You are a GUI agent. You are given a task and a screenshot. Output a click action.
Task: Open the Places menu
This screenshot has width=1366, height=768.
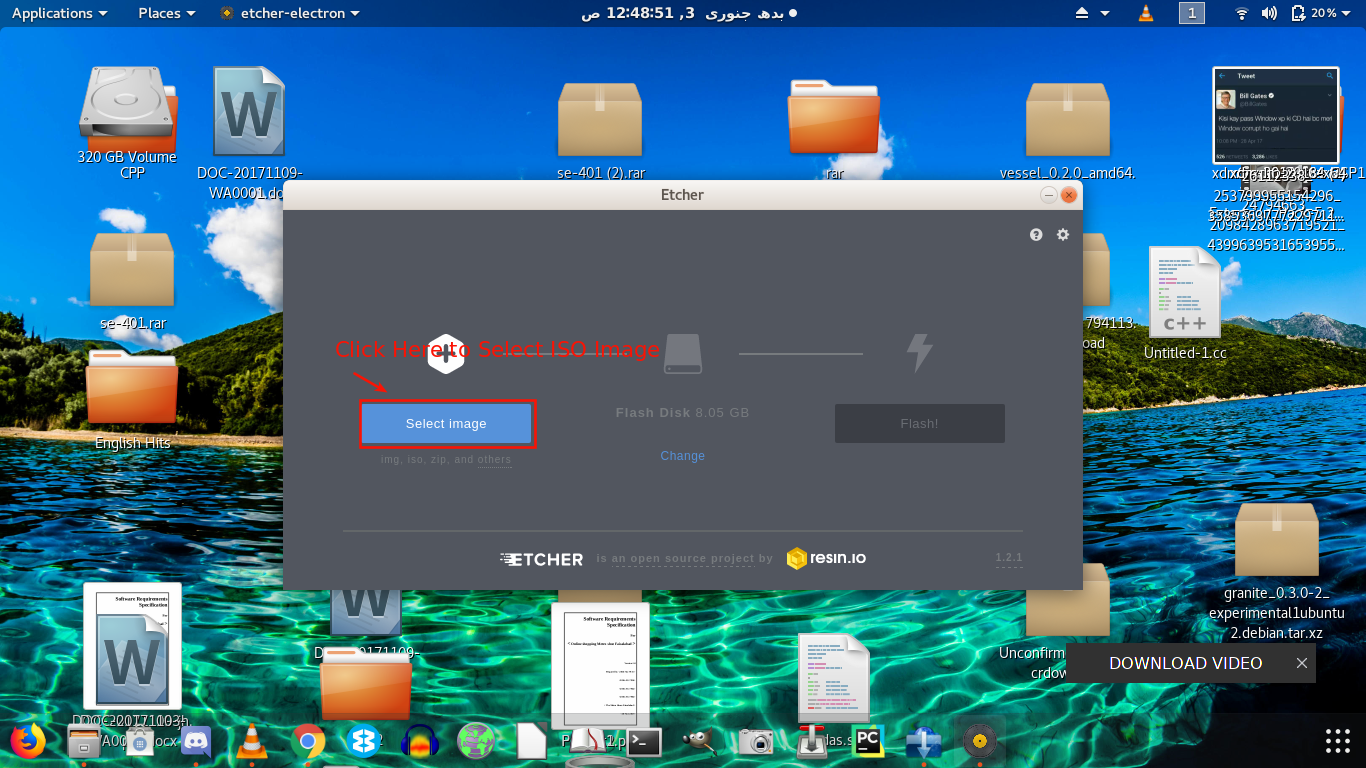coord(167,13)
